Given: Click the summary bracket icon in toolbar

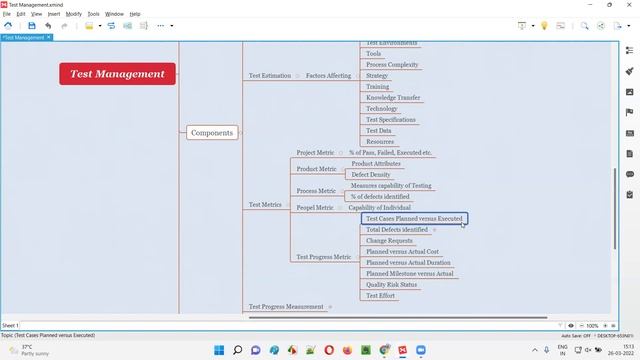Looking at the screenshot, I should [x=144, y=26].
